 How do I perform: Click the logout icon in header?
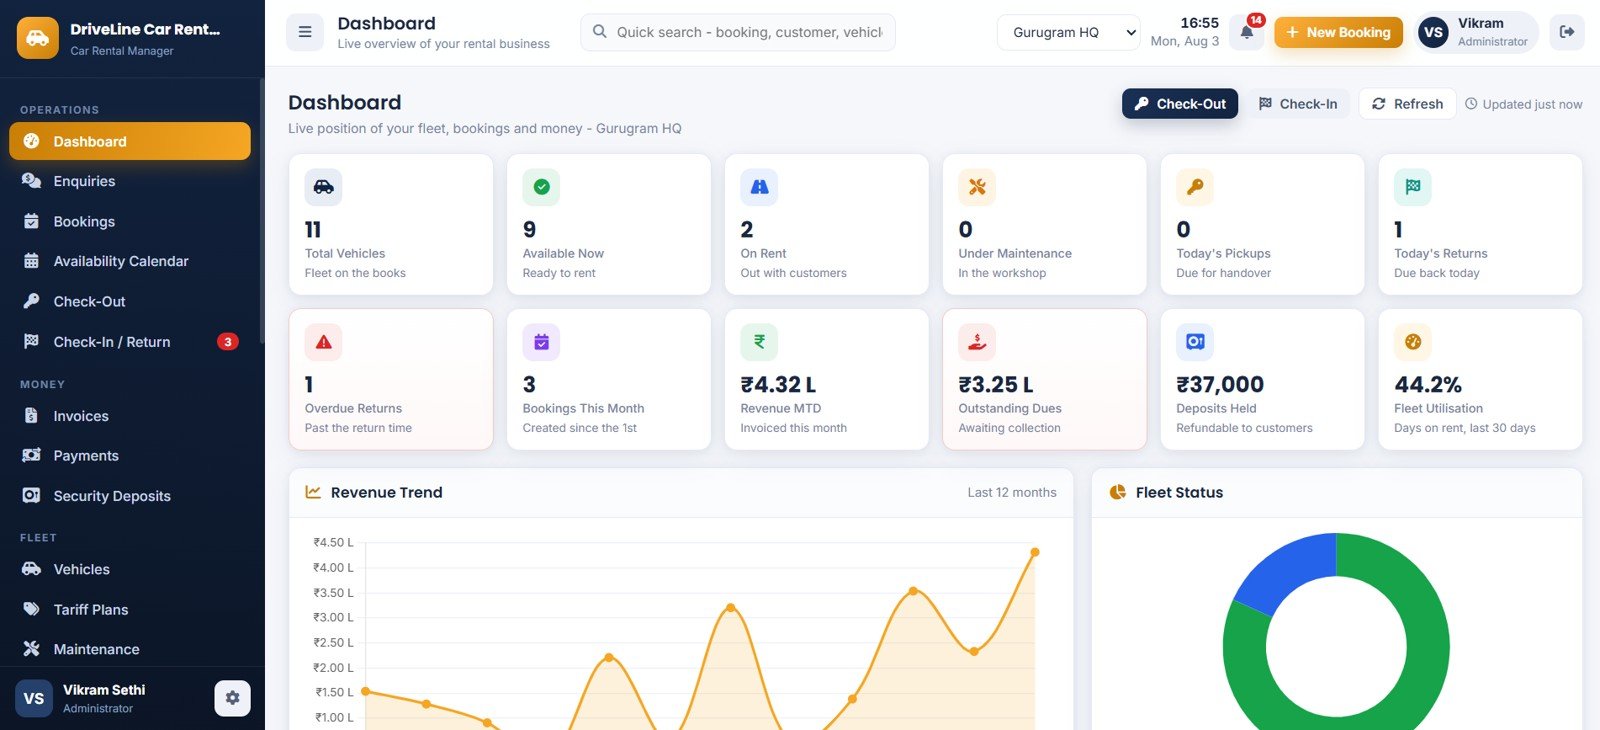(1567, 32)
